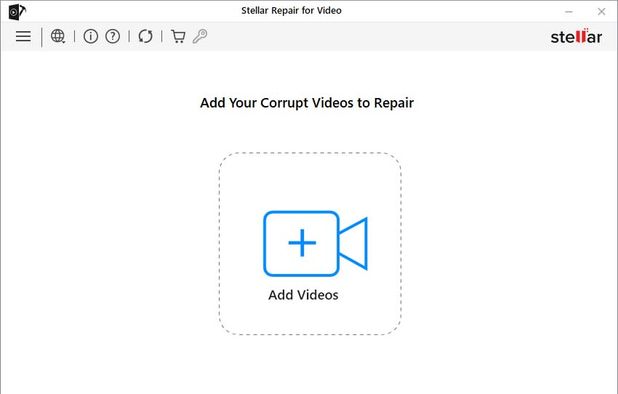Image resolution: width=618 pixels, height=394 pixels.
Task: Open the shopping cart buy icon
Action: (178, 36)
